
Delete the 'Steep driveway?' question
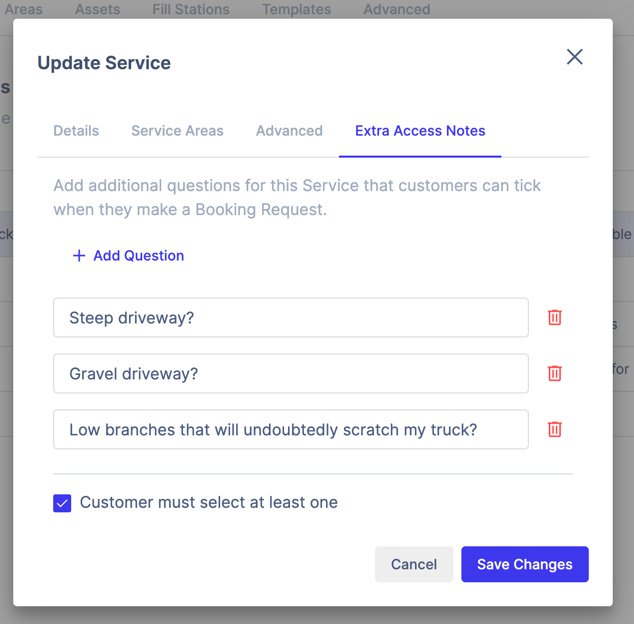(x=554, y=317)
